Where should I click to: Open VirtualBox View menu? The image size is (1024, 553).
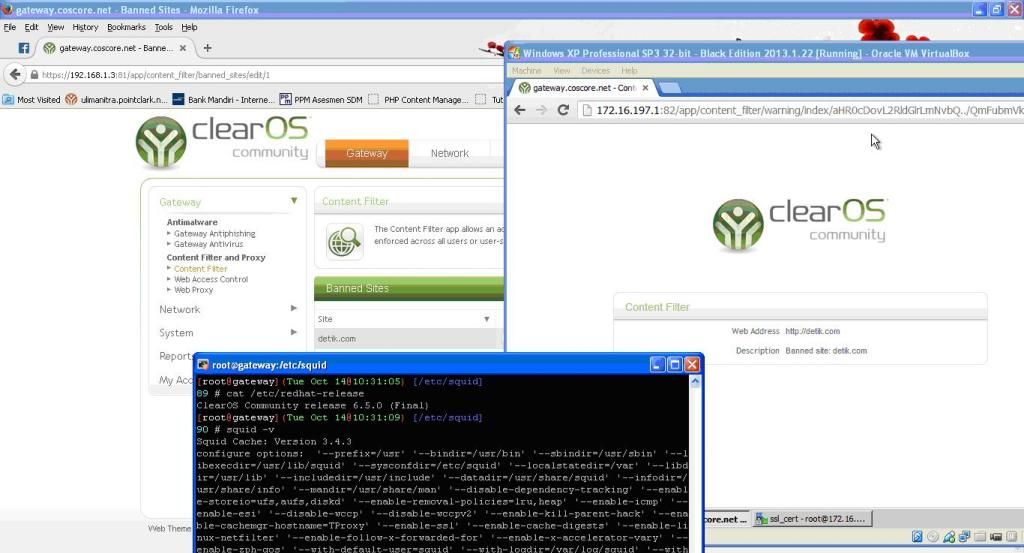pyautogui.click(x=562, y=71)
